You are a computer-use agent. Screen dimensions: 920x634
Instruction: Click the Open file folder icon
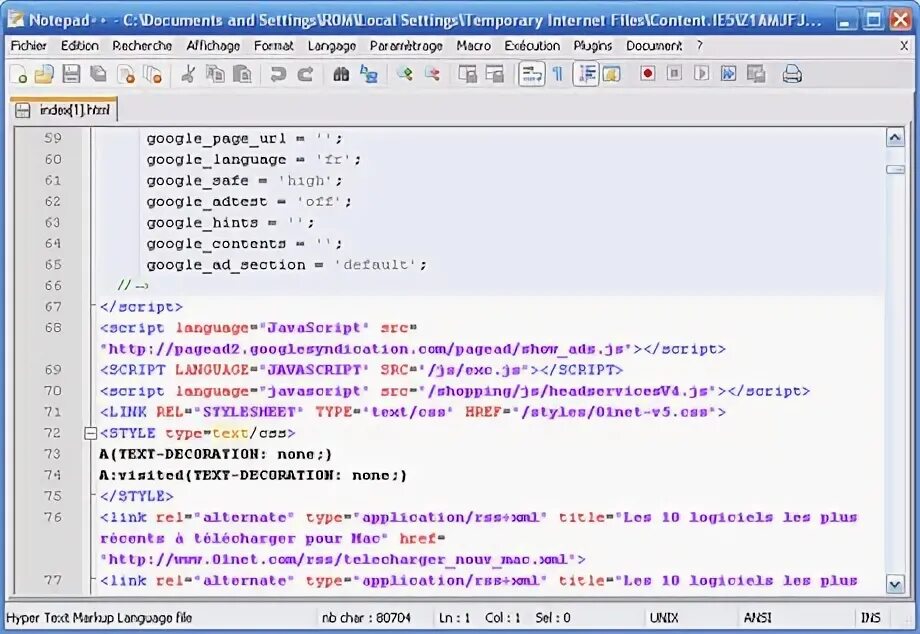[43, 74]
